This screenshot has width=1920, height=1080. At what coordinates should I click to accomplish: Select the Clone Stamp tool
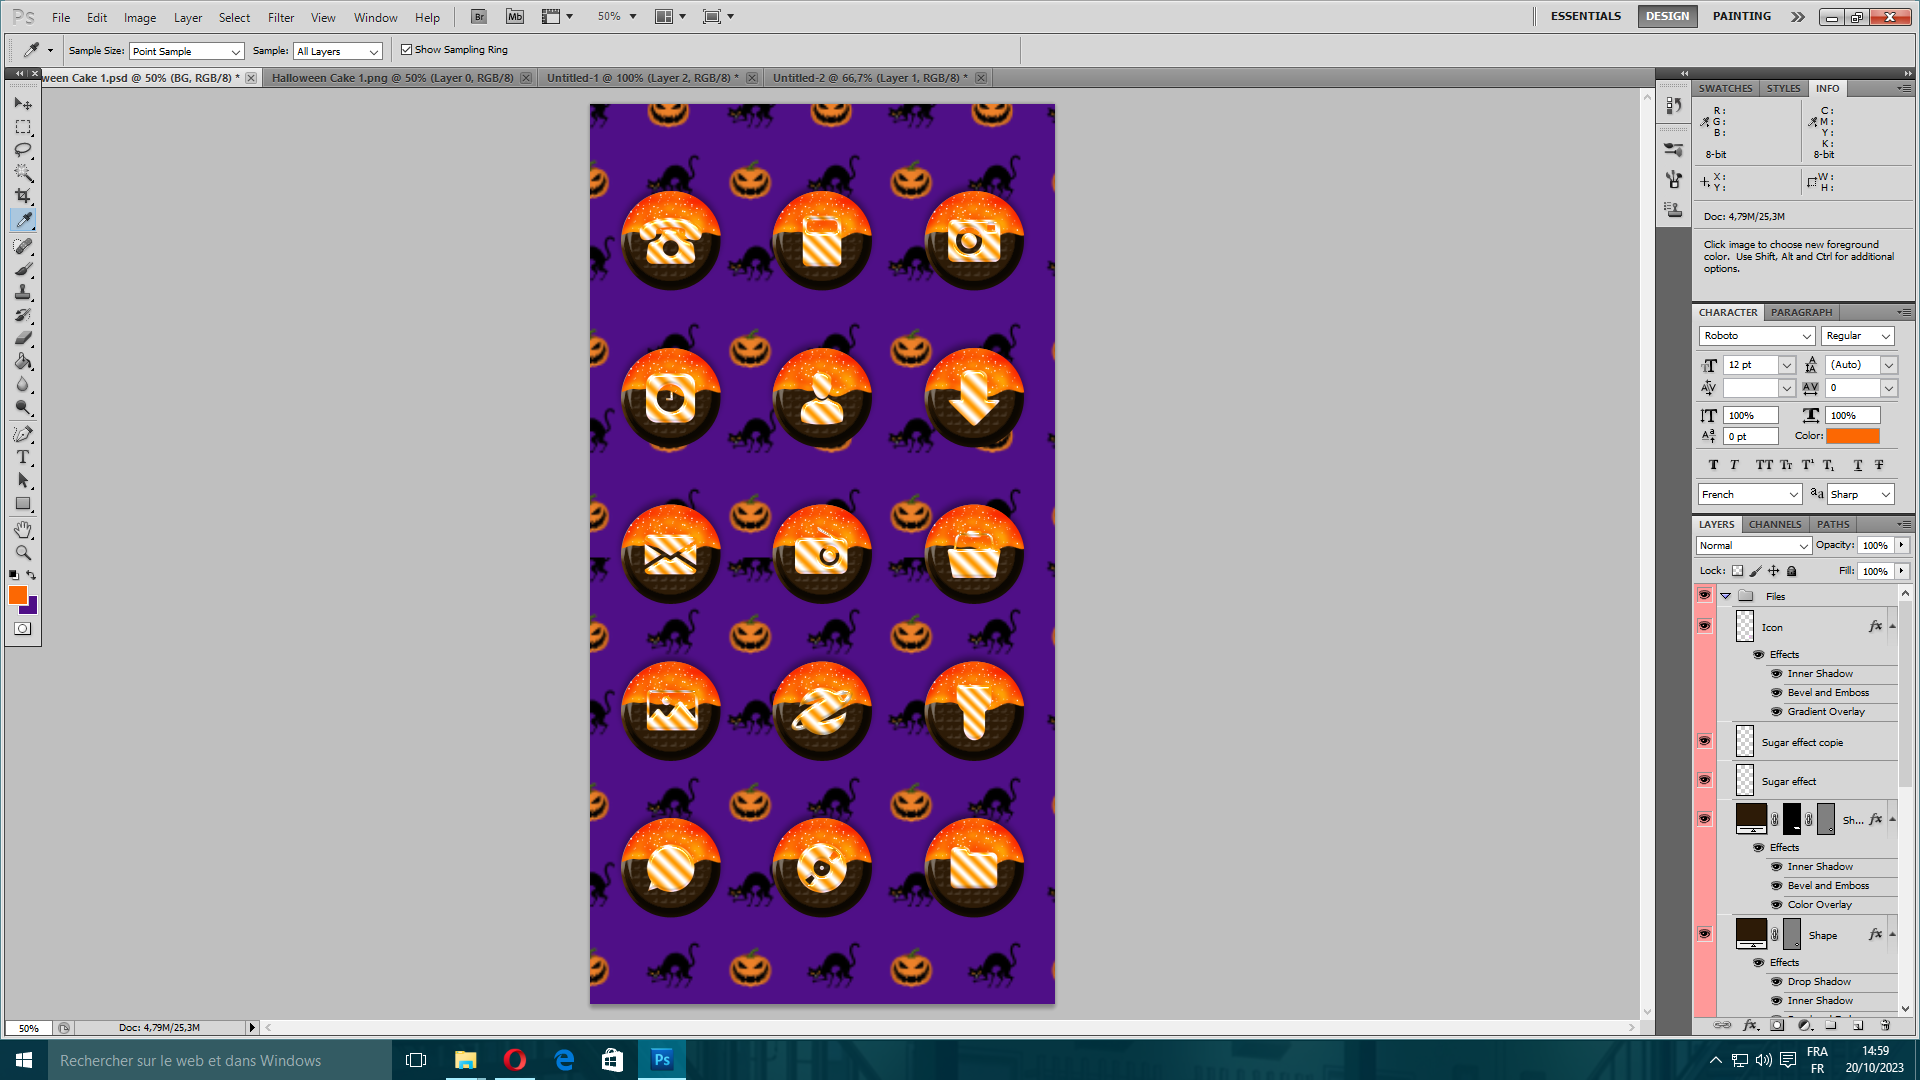(x=23, y=292)
